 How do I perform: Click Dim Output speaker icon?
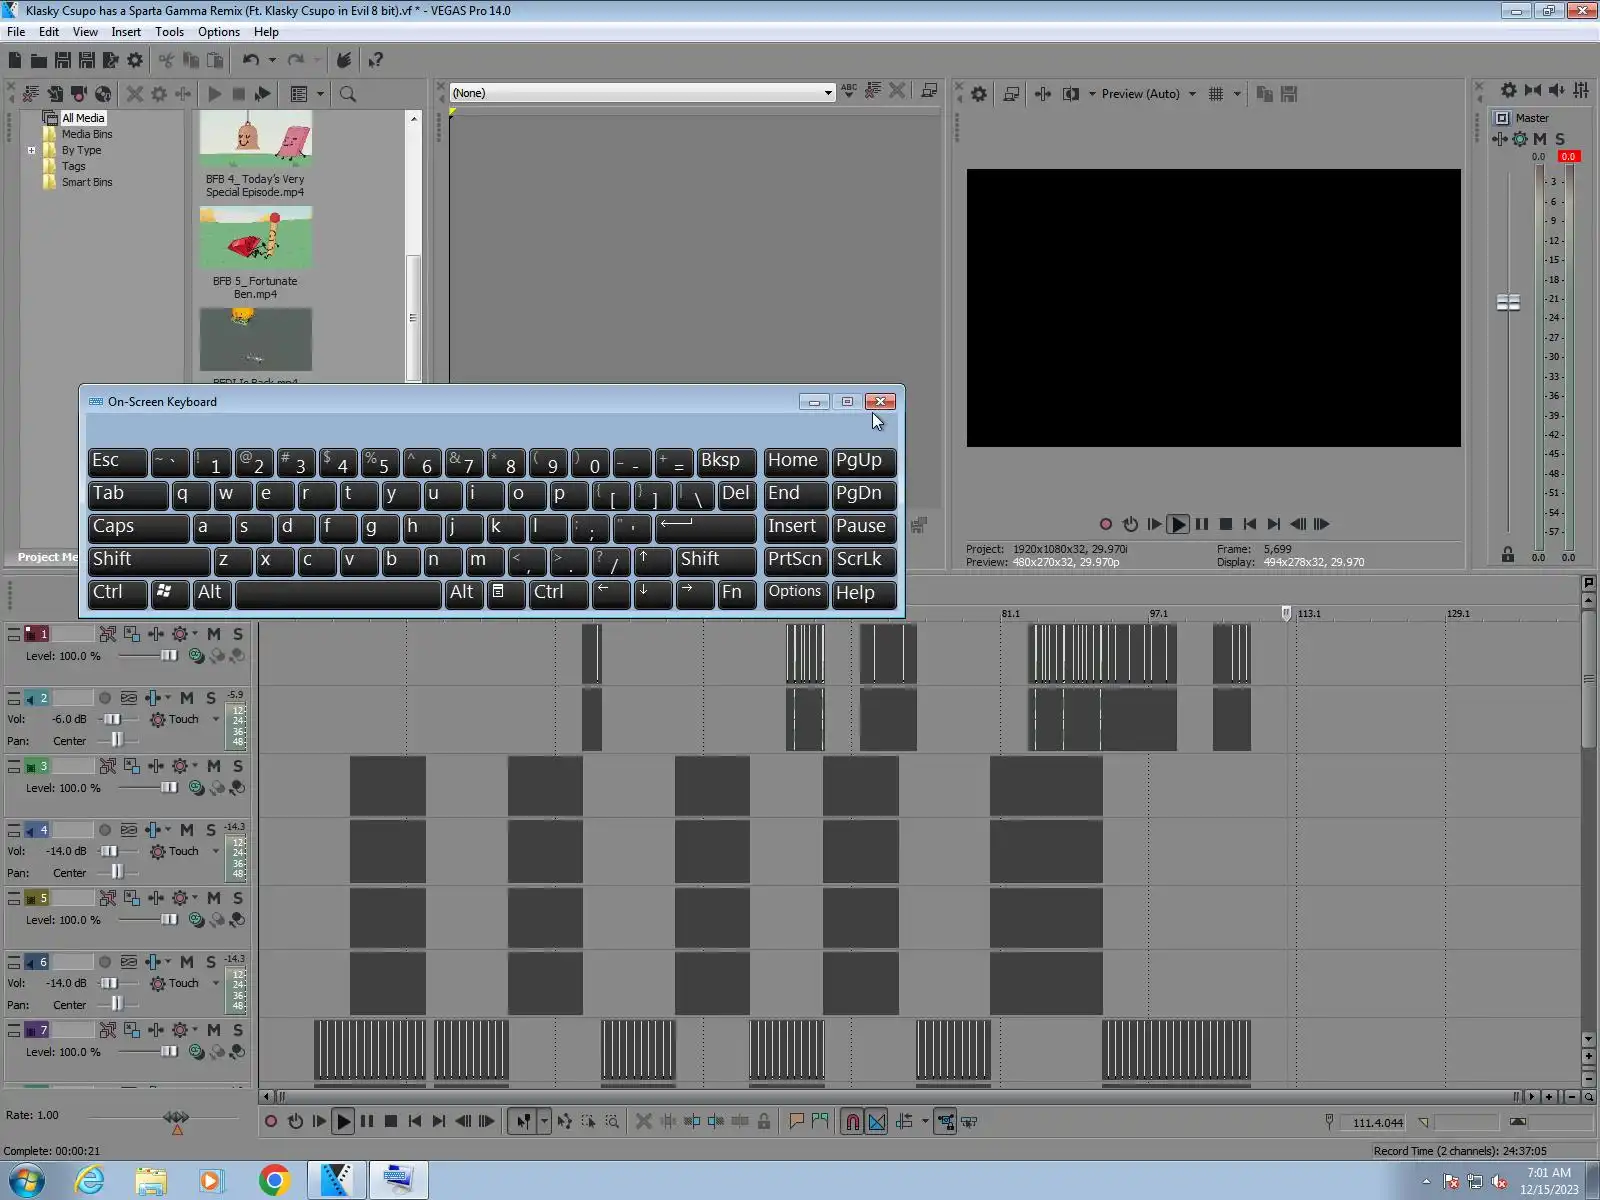tap(1557, 90)
